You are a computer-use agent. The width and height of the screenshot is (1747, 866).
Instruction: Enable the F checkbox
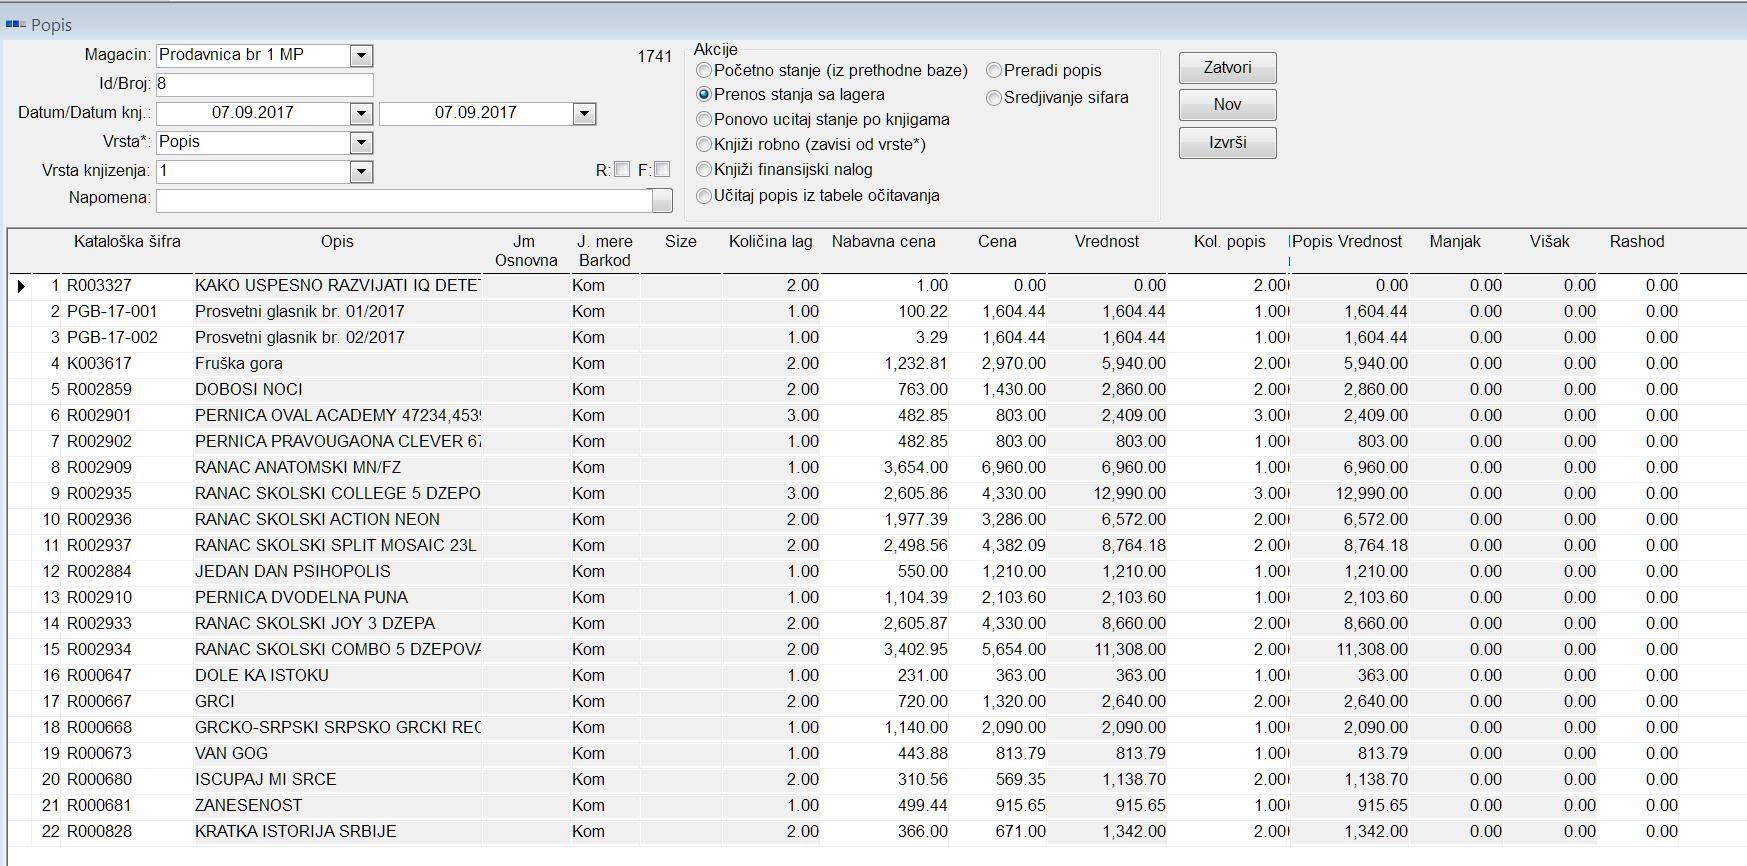pyautogui.click(x=662, y=170)
